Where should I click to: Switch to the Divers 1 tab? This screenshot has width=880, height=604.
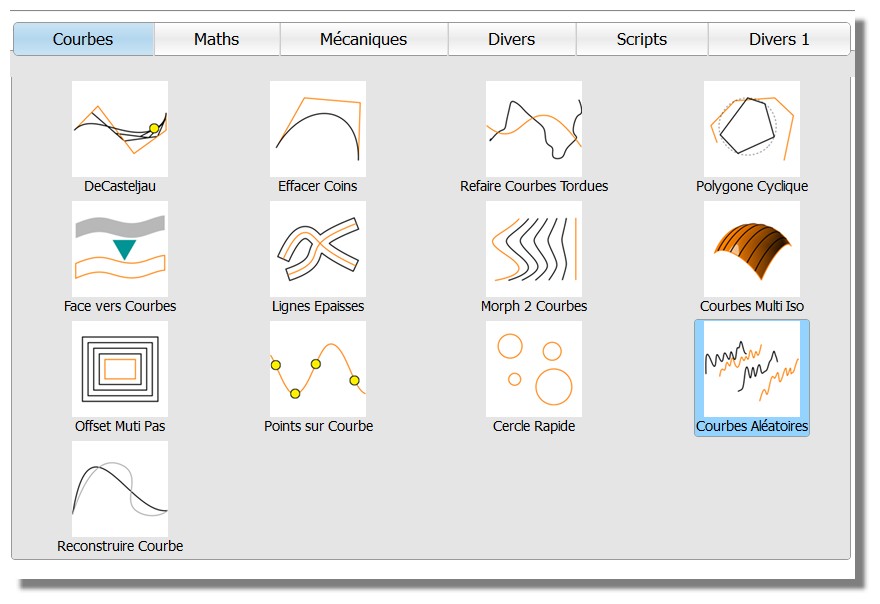(x=779, y=39)
